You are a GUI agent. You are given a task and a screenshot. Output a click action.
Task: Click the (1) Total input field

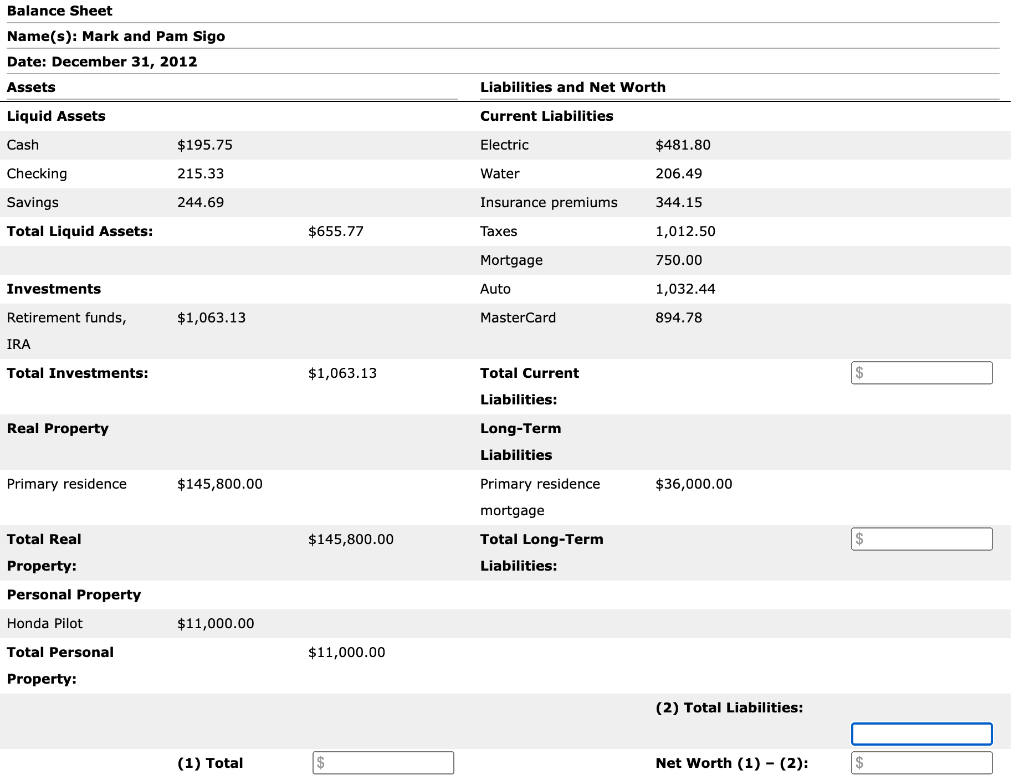tap(382, 762)
